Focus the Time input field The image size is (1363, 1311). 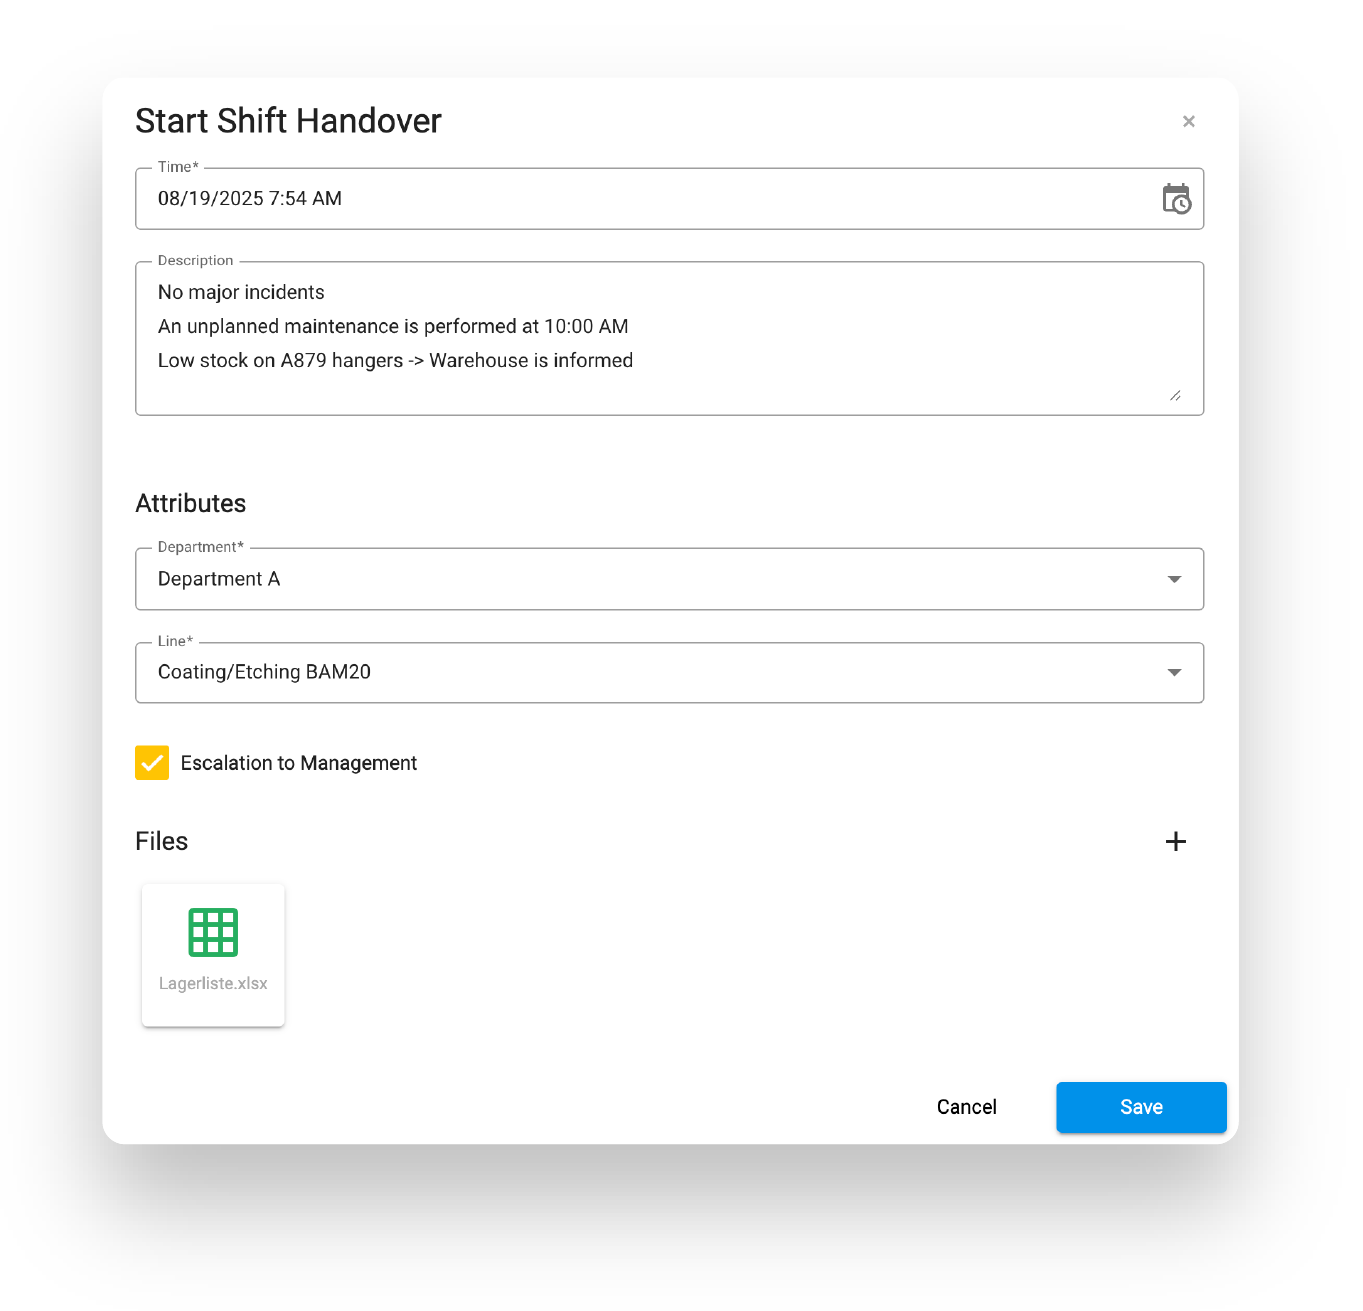pos(640,199)
